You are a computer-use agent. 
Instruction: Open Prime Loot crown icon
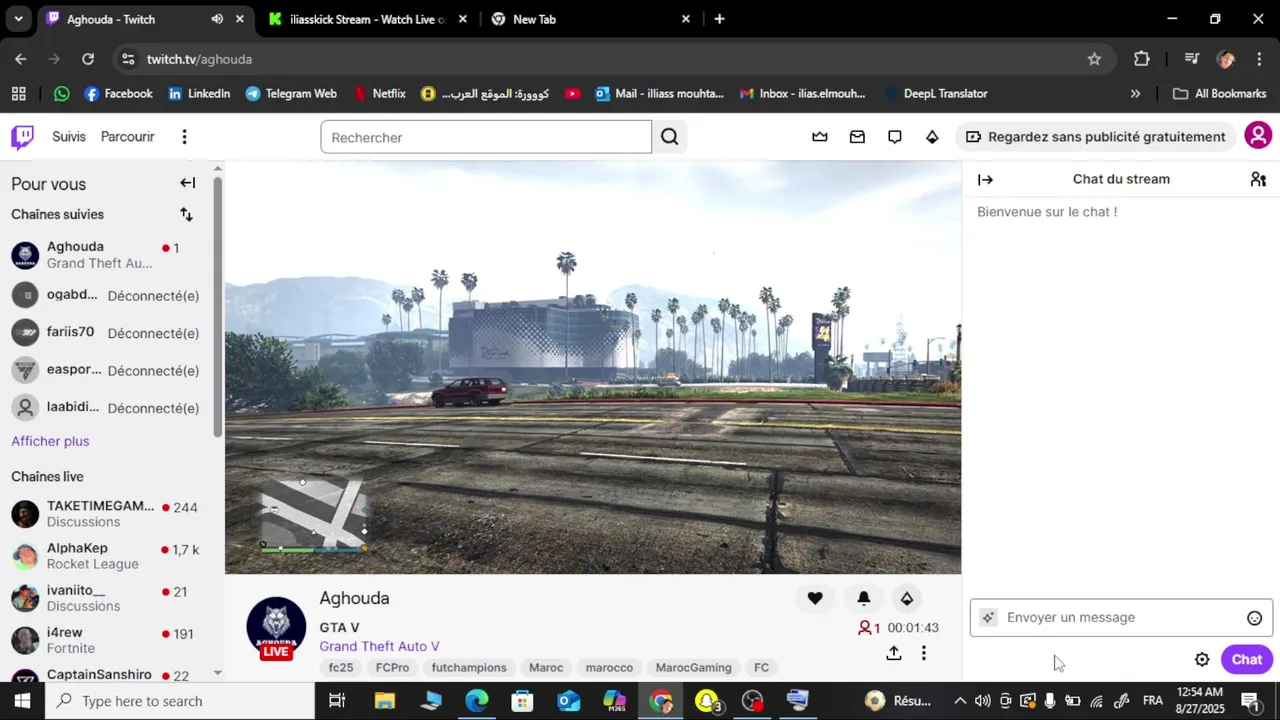[820, 137]
